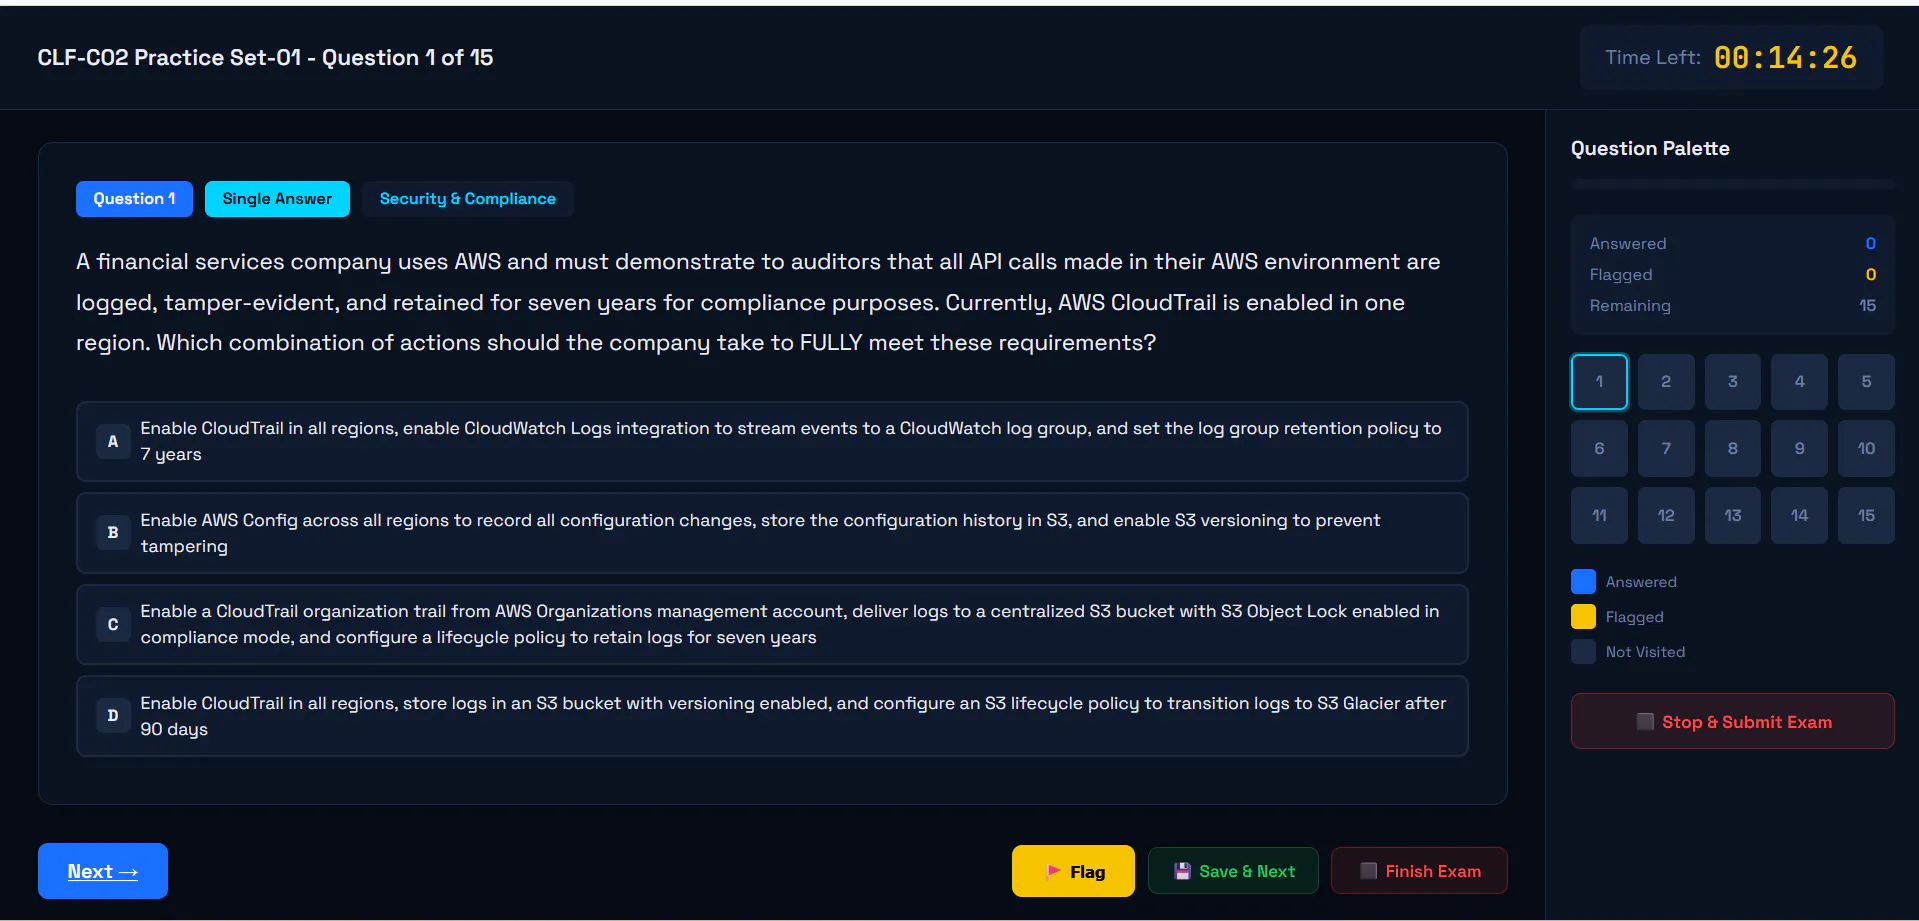The width and height of the screenshot is (1919, 921).
Task: Select question 8 in the palette
Action: [1733, 449]
